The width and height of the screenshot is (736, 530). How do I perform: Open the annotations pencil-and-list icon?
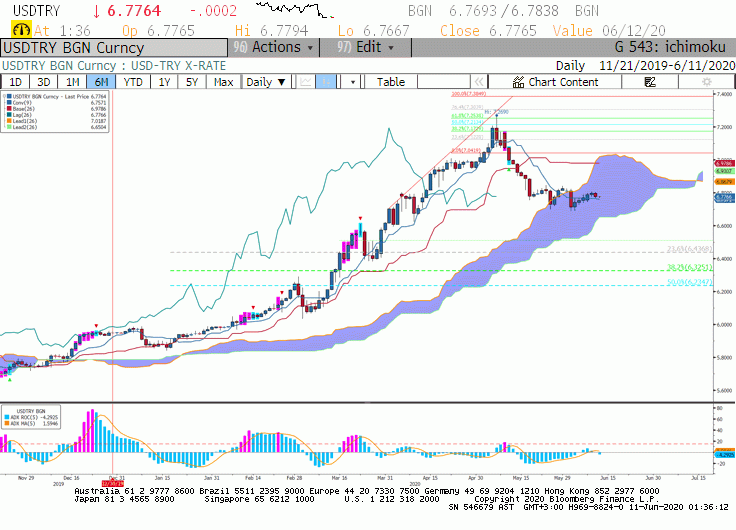click(x=650, y=82)
